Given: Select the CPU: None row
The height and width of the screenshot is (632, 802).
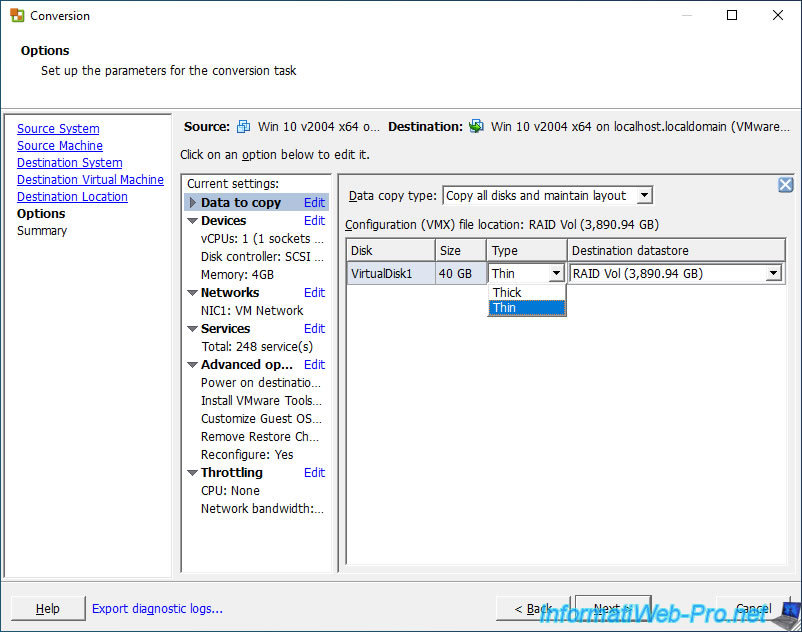Looking at the screenshot, I should 230,491.
